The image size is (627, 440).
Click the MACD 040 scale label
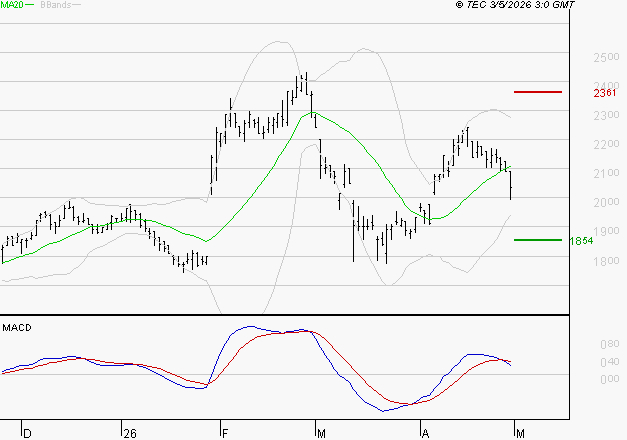click(610, 362)
